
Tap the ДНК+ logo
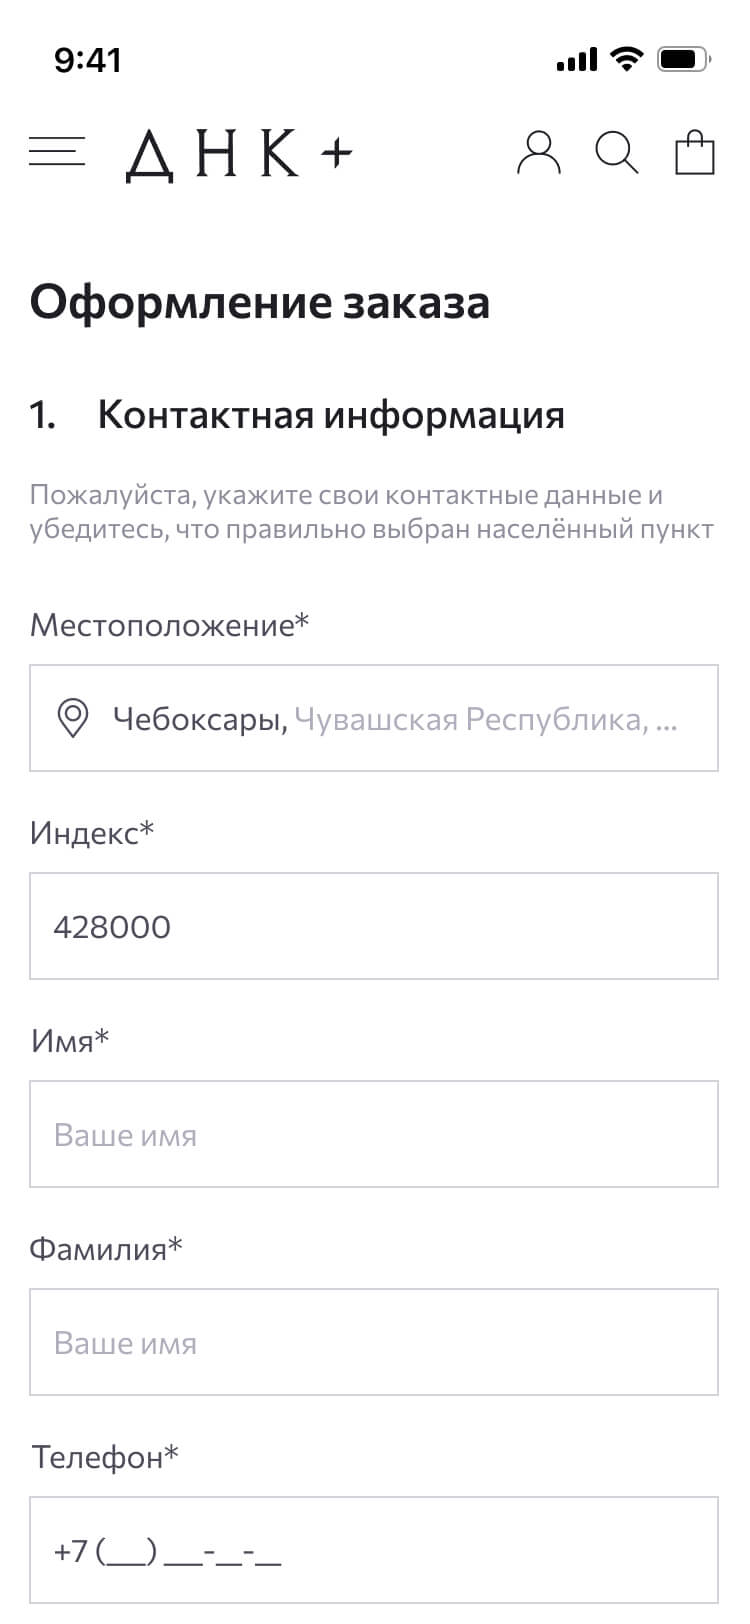pos(239,154)
